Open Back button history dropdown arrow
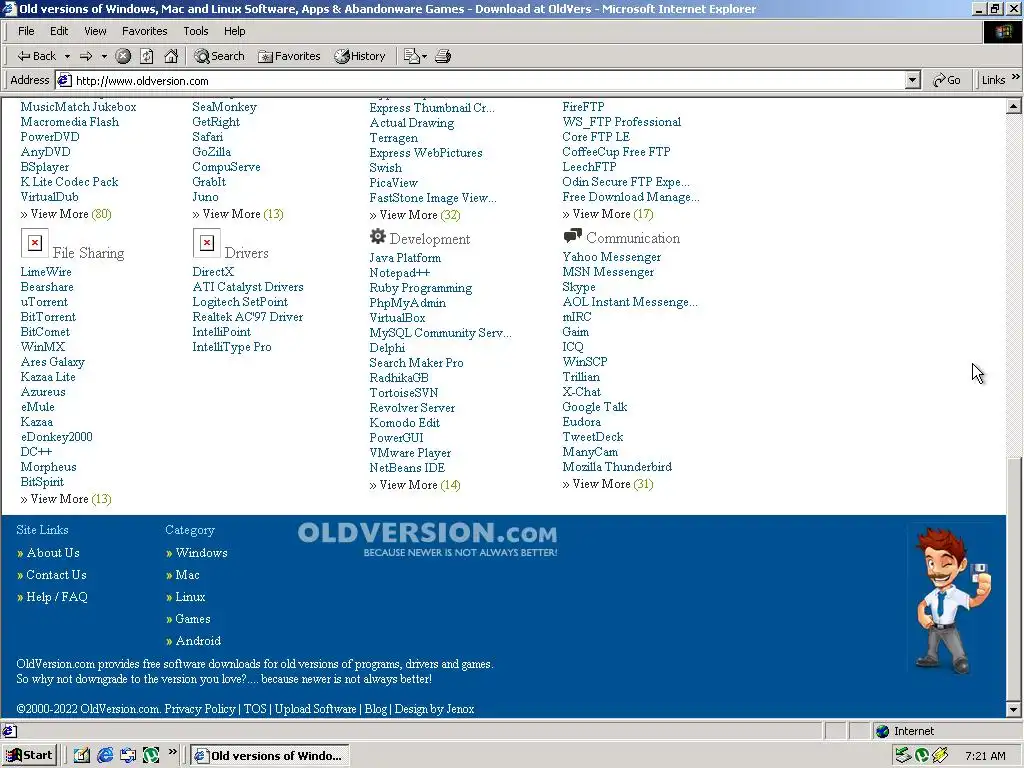 [67, 56]
